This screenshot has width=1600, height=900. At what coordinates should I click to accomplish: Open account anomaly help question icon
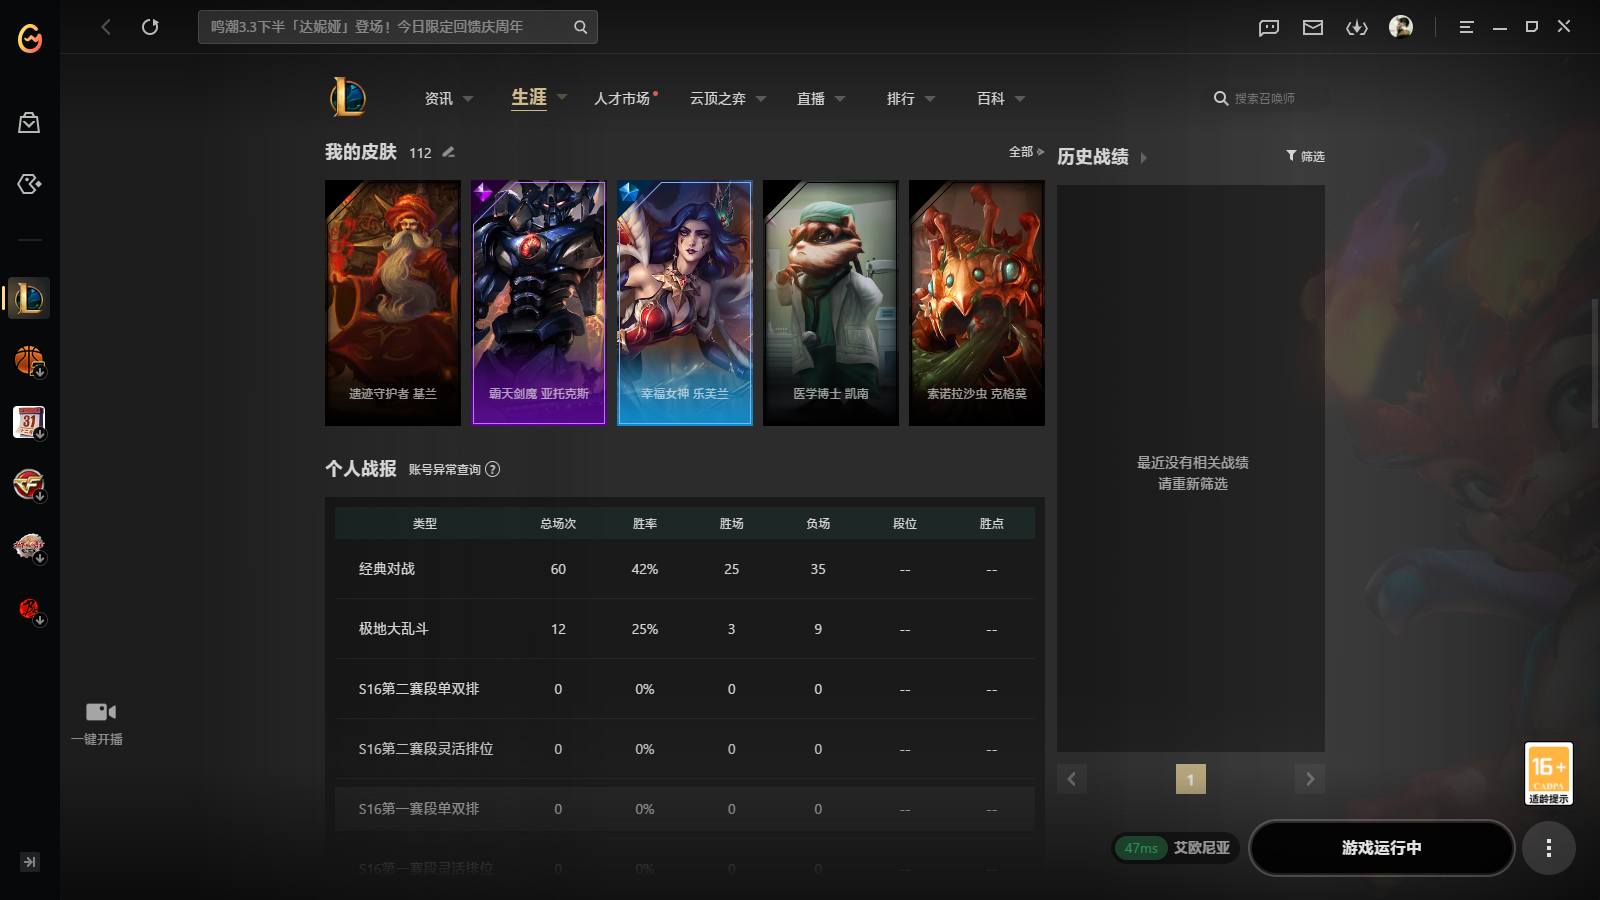point(492,469)
